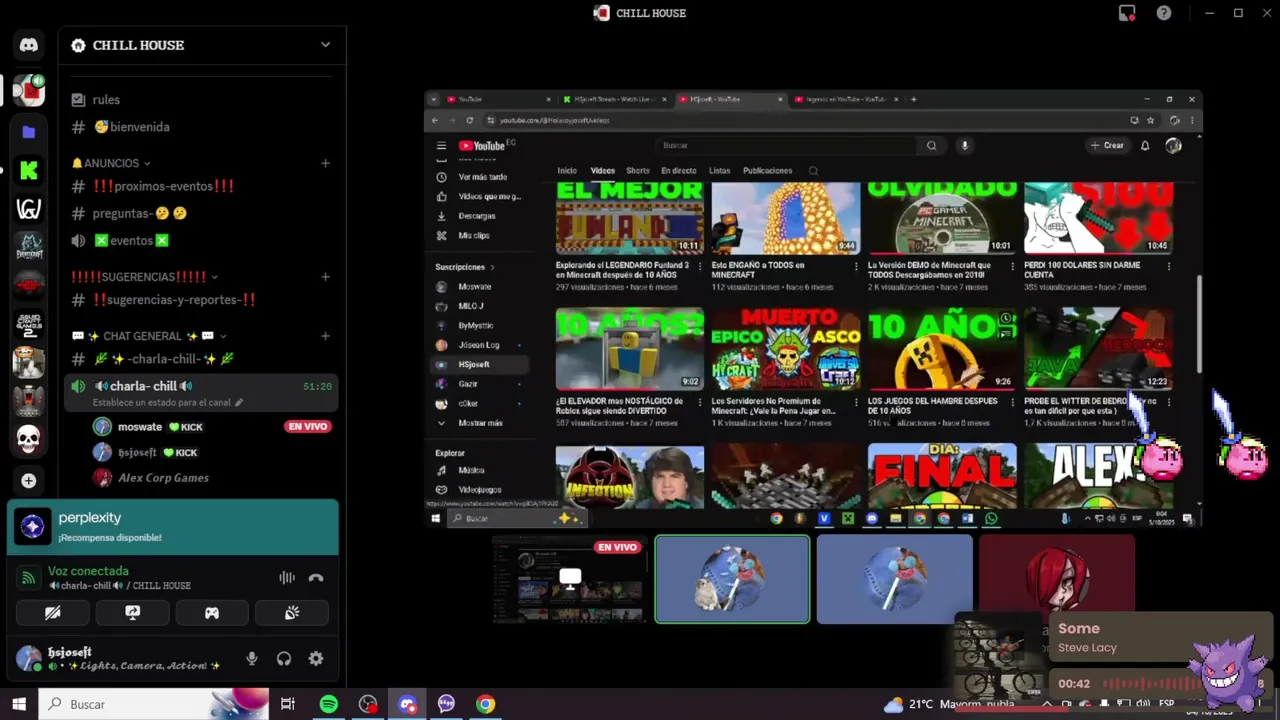Collapse the SUGERENCIAS category
The width and height of the screenshot is (1280, 720).
pos(214,277)
